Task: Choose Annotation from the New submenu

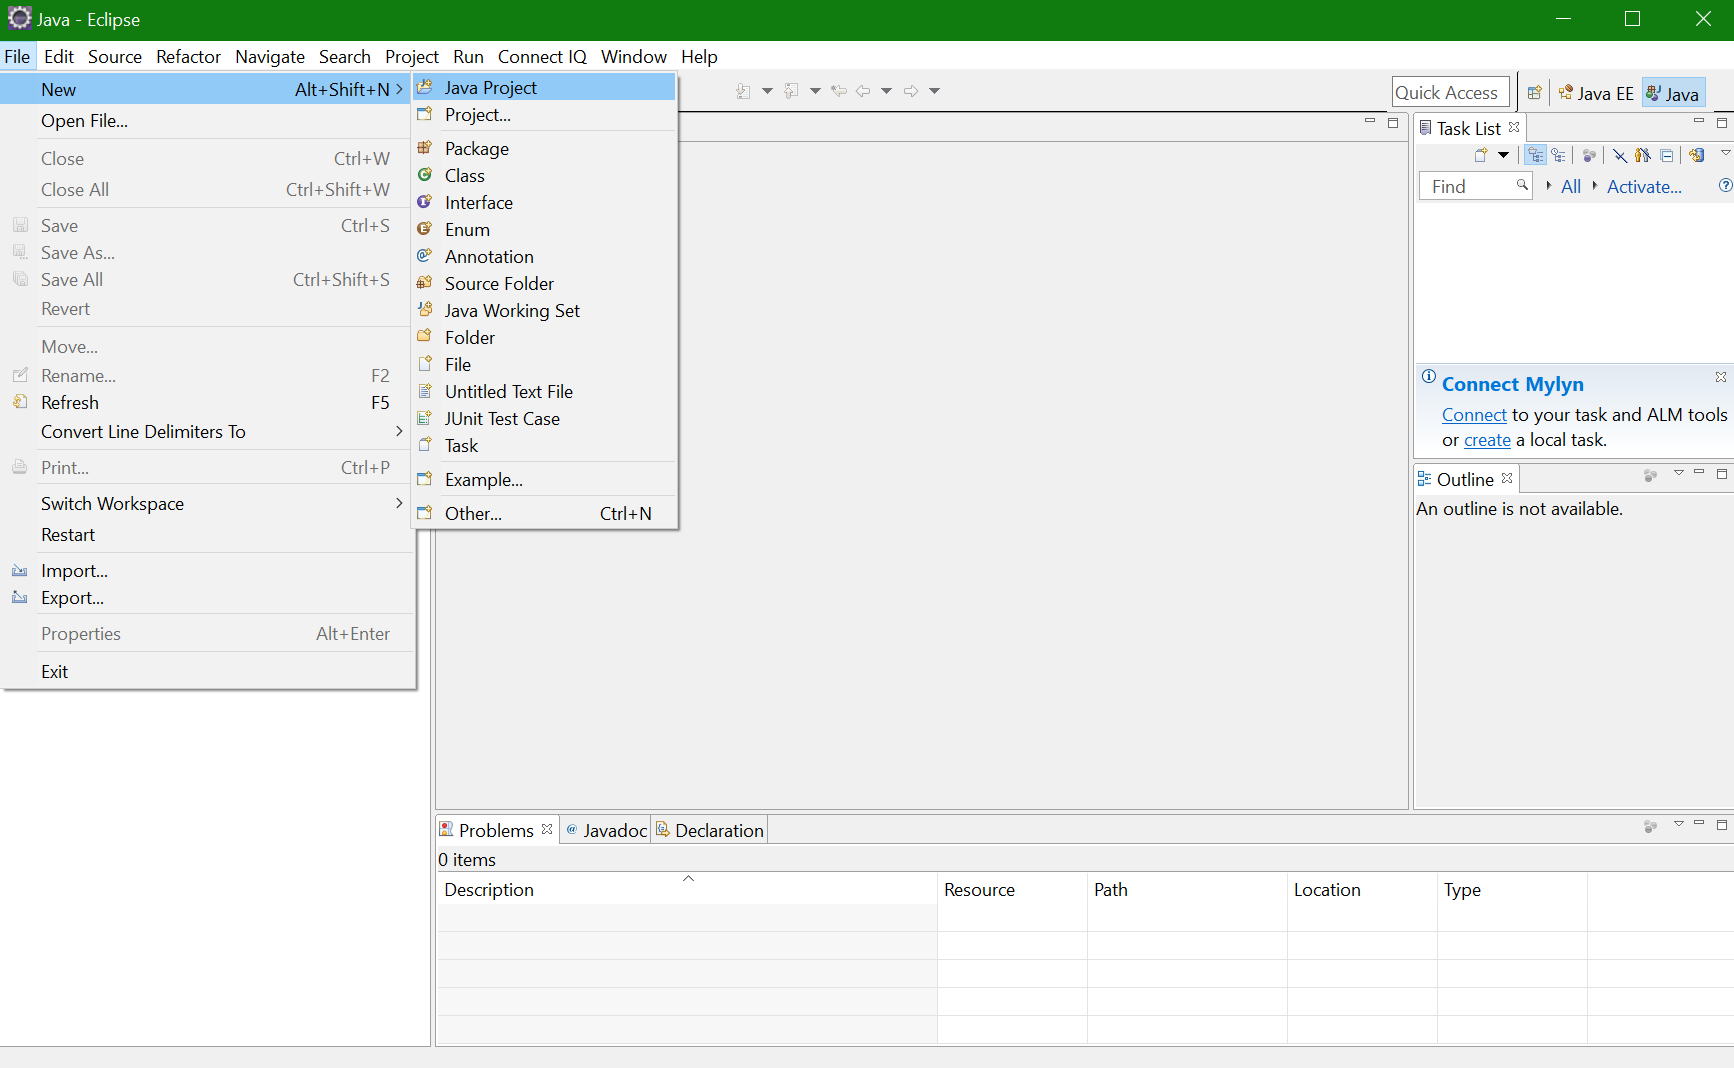Action: pos(545,256)
